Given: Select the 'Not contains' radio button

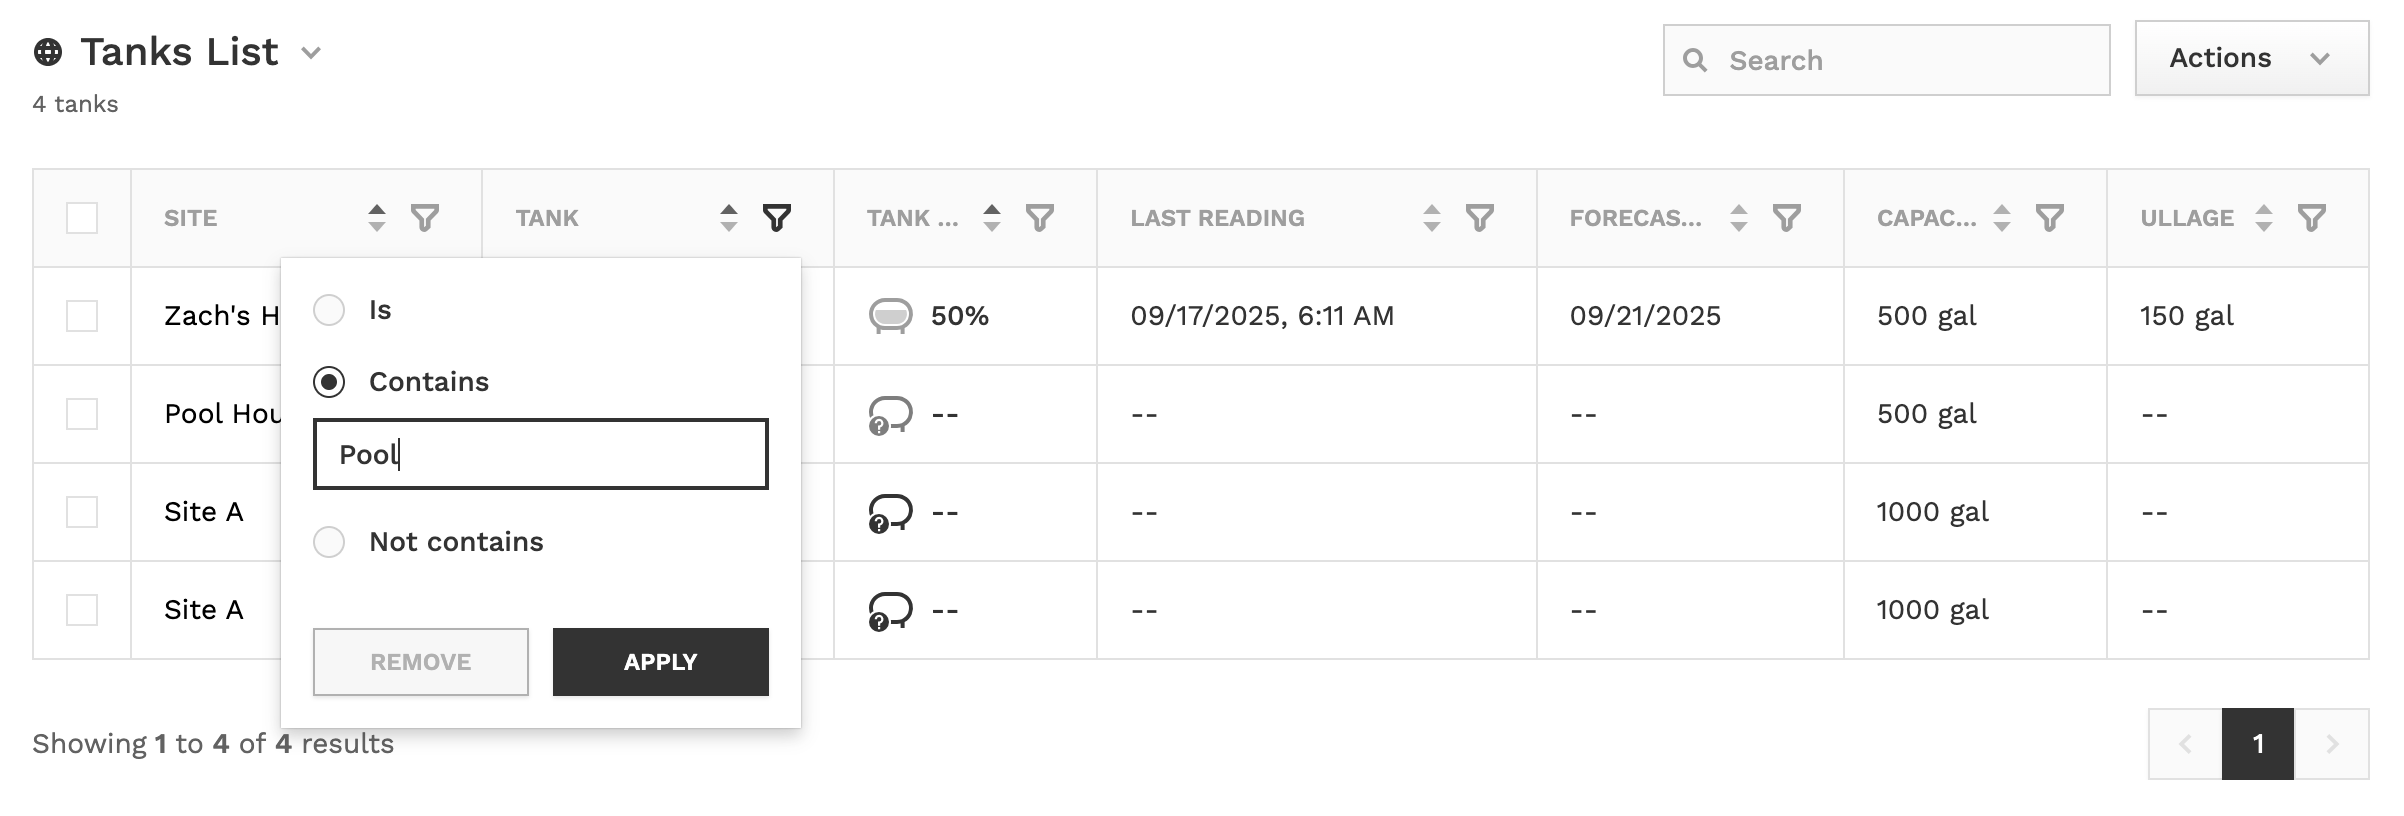Looking at the screenshot, I should coord(330,542).
